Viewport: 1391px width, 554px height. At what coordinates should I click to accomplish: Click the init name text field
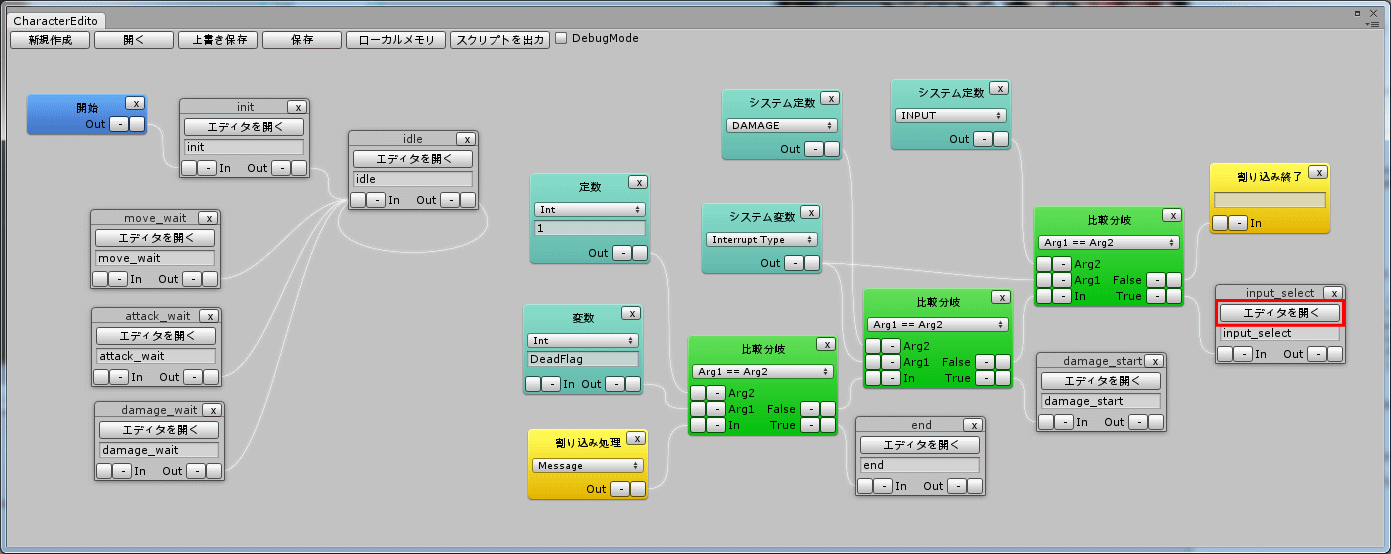click(x=243, y=147)
